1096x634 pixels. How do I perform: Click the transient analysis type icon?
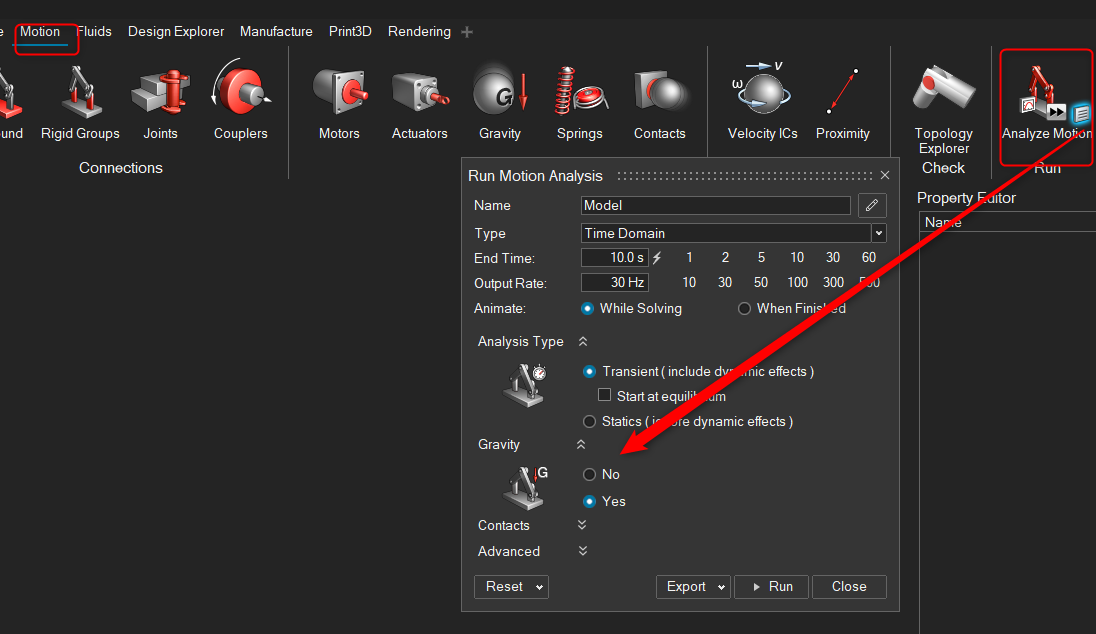[524, 384]
